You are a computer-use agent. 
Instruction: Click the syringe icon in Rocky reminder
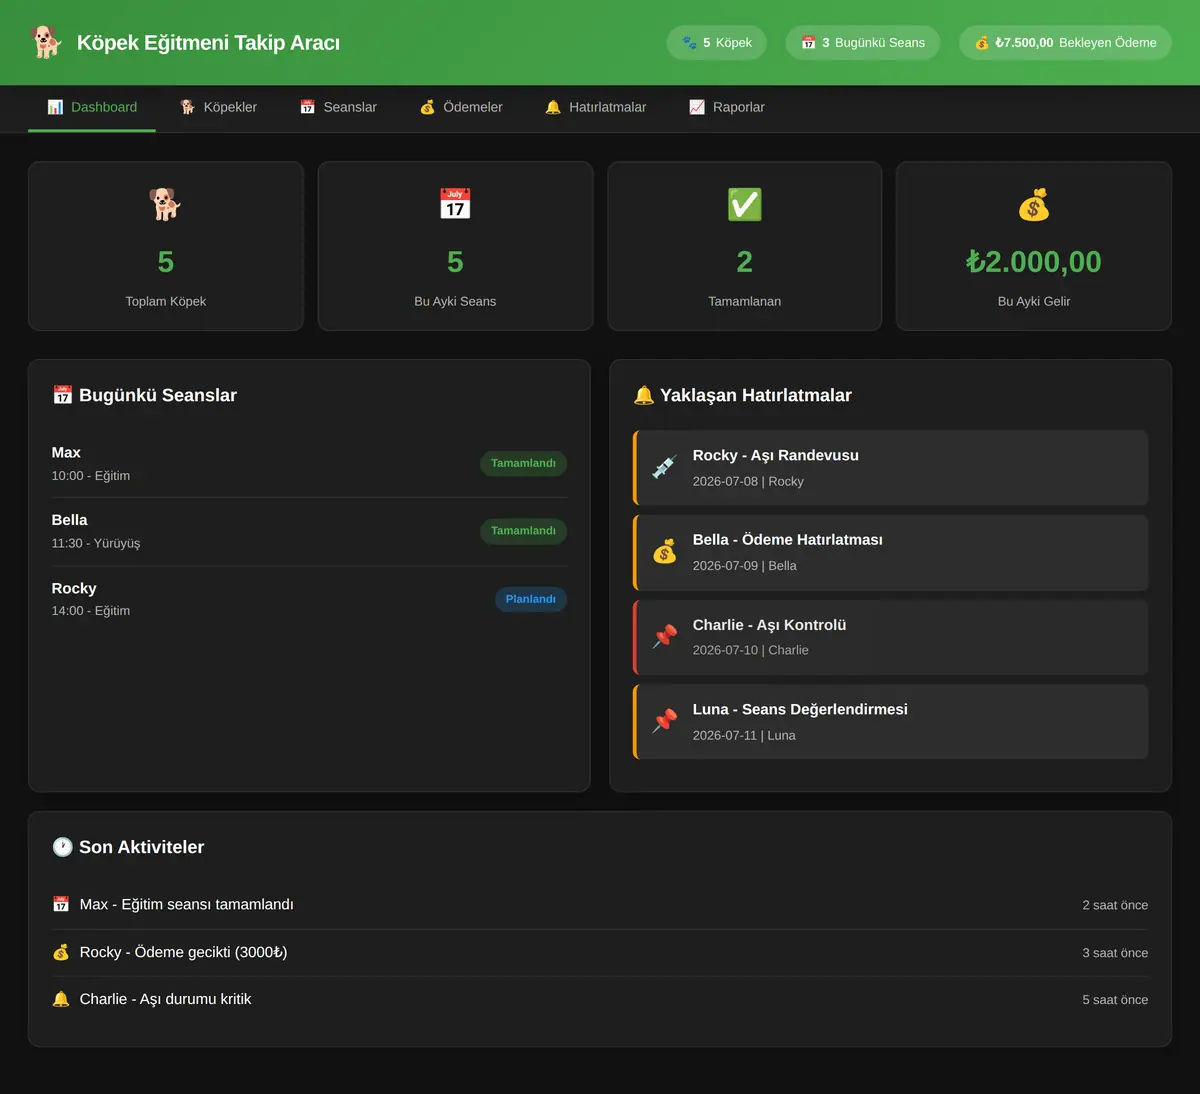pos(664,467)
